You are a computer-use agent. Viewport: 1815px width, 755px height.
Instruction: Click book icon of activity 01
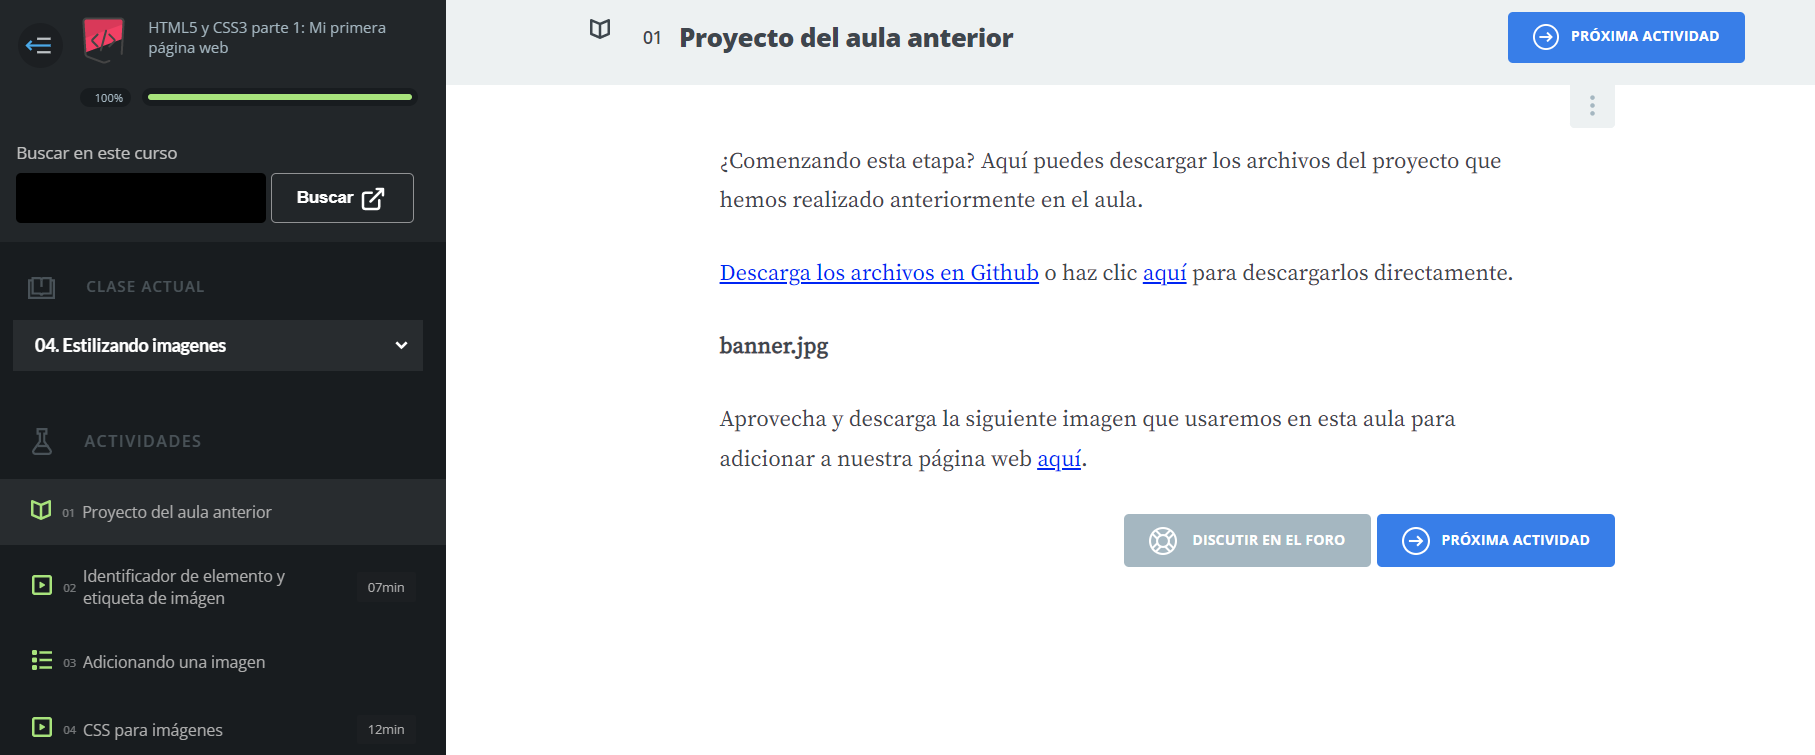41,510
